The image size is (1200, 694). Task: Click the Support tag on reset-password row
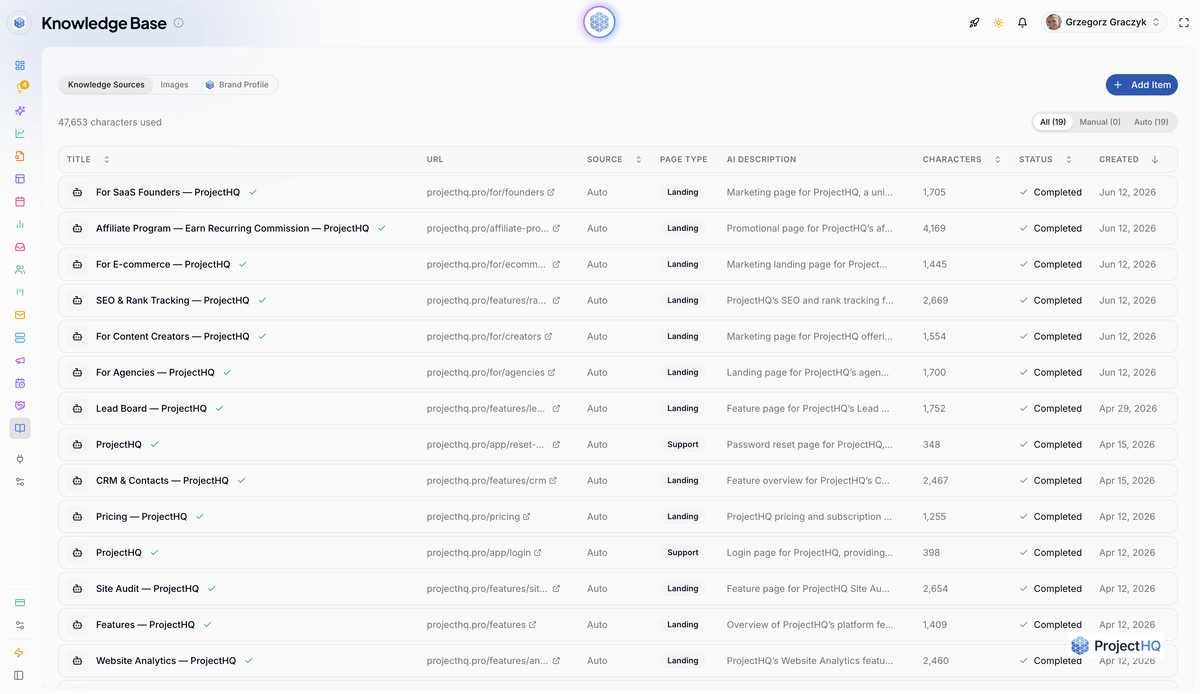683,445
